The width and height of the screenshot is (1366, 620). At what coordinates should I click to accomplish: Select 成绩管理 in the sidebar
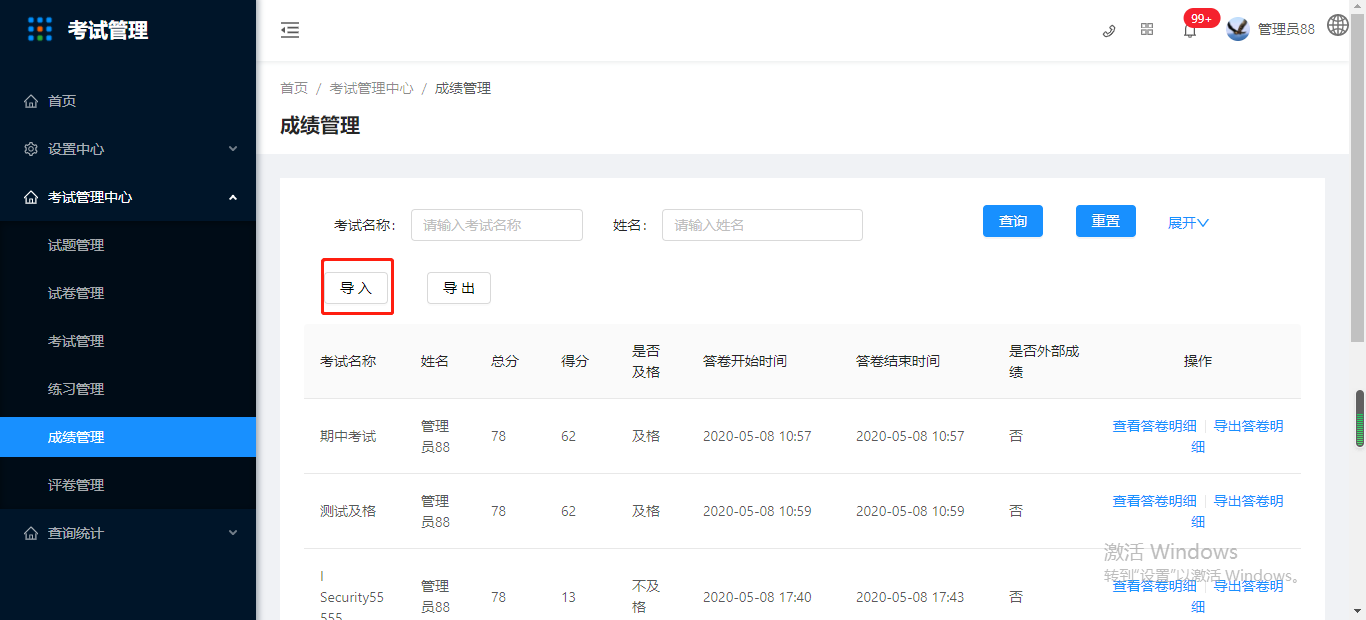point(128,437)
